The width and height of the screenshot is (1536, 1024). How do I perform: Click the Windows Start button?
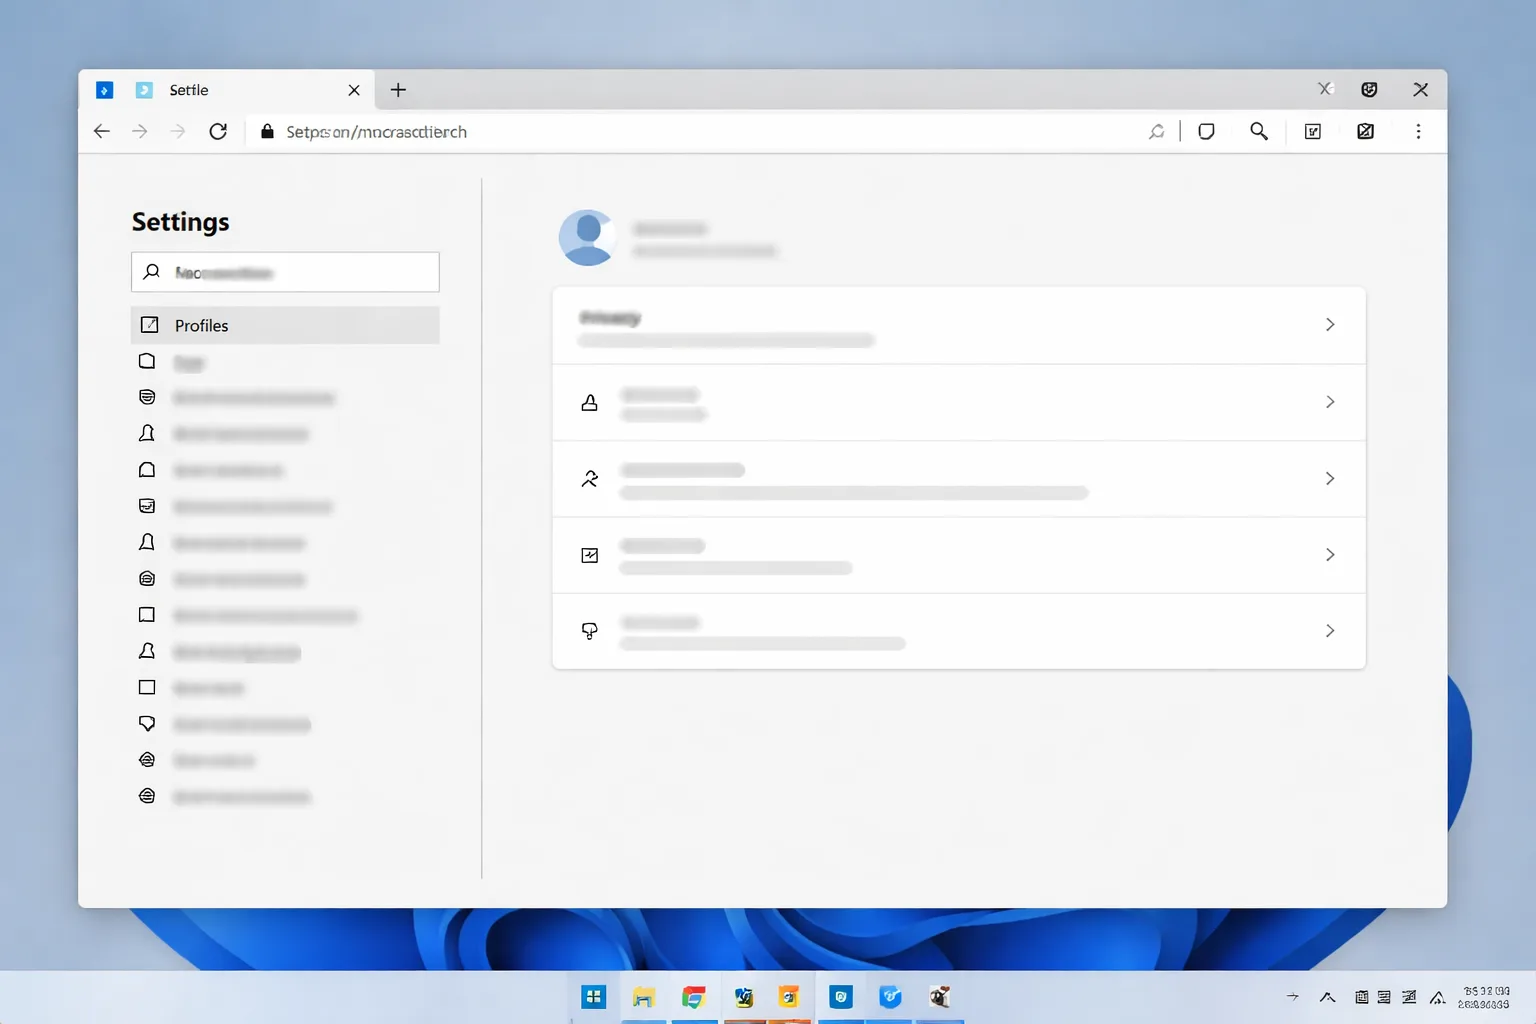pos(594,997)
